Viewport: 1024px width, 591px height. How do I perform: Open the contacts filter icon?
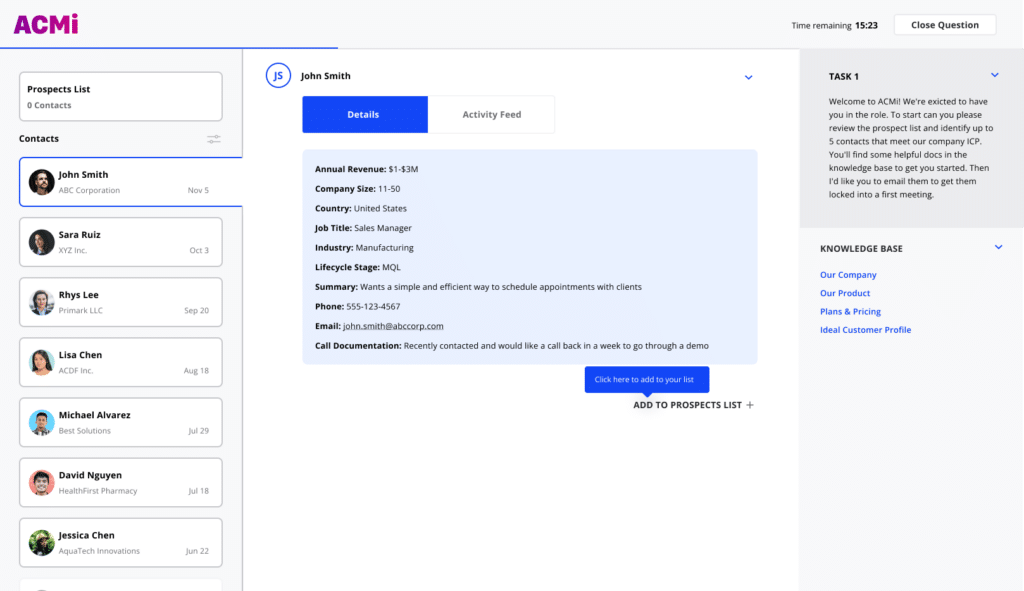point(214,139)
